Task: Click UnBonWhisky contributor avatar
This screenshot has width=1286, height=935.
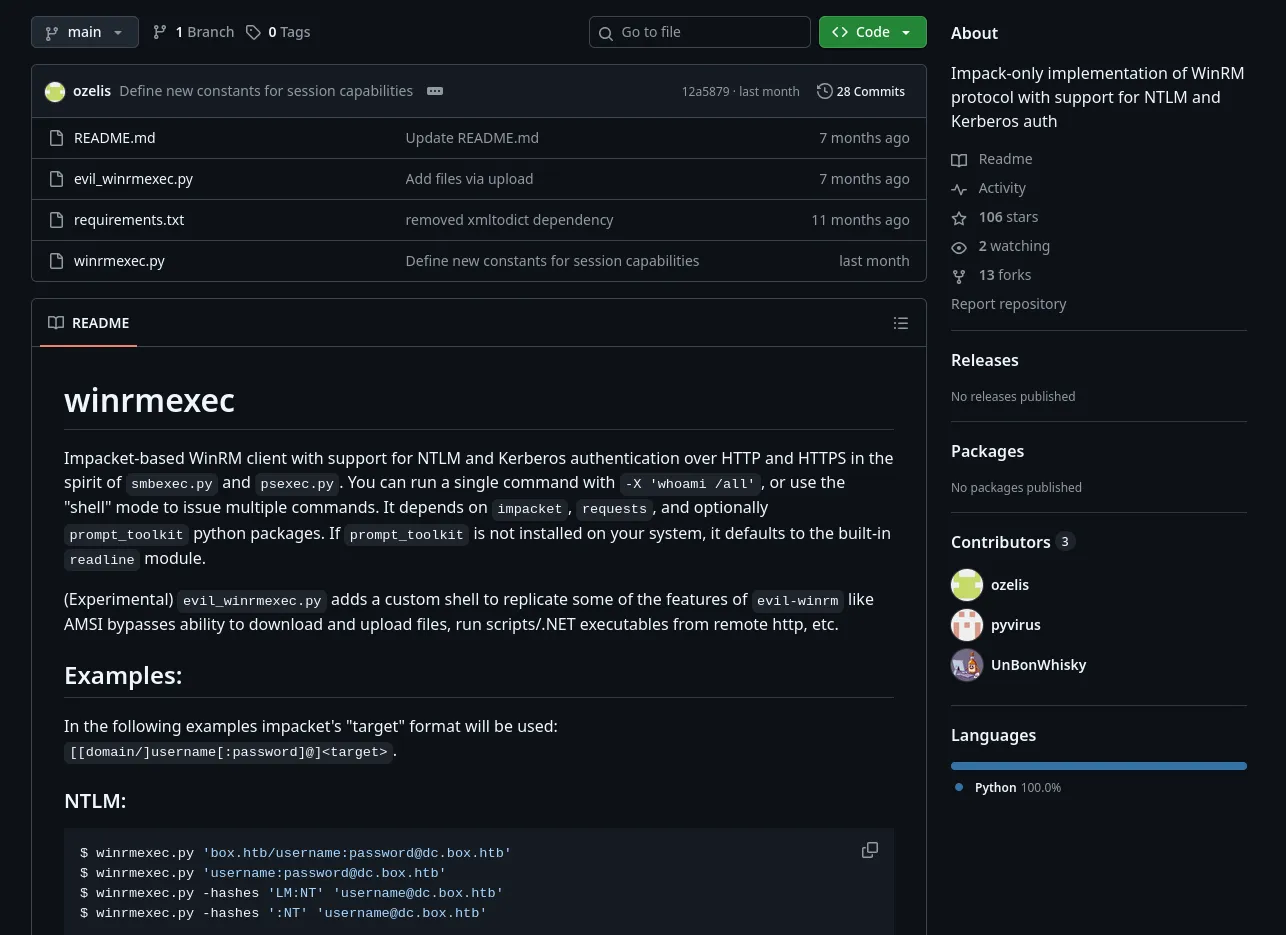Action: click(967, 665)
